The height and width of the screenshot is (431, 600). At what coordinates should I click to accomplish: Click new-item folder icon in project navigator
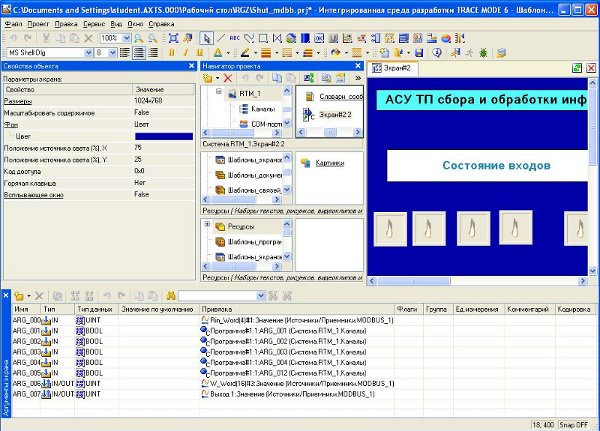point(208,78)
